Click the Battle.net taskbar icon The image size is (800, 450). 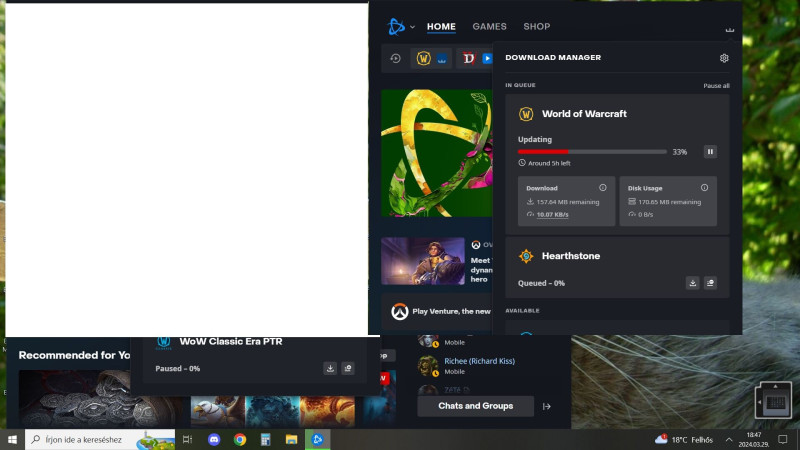point(317,439)
